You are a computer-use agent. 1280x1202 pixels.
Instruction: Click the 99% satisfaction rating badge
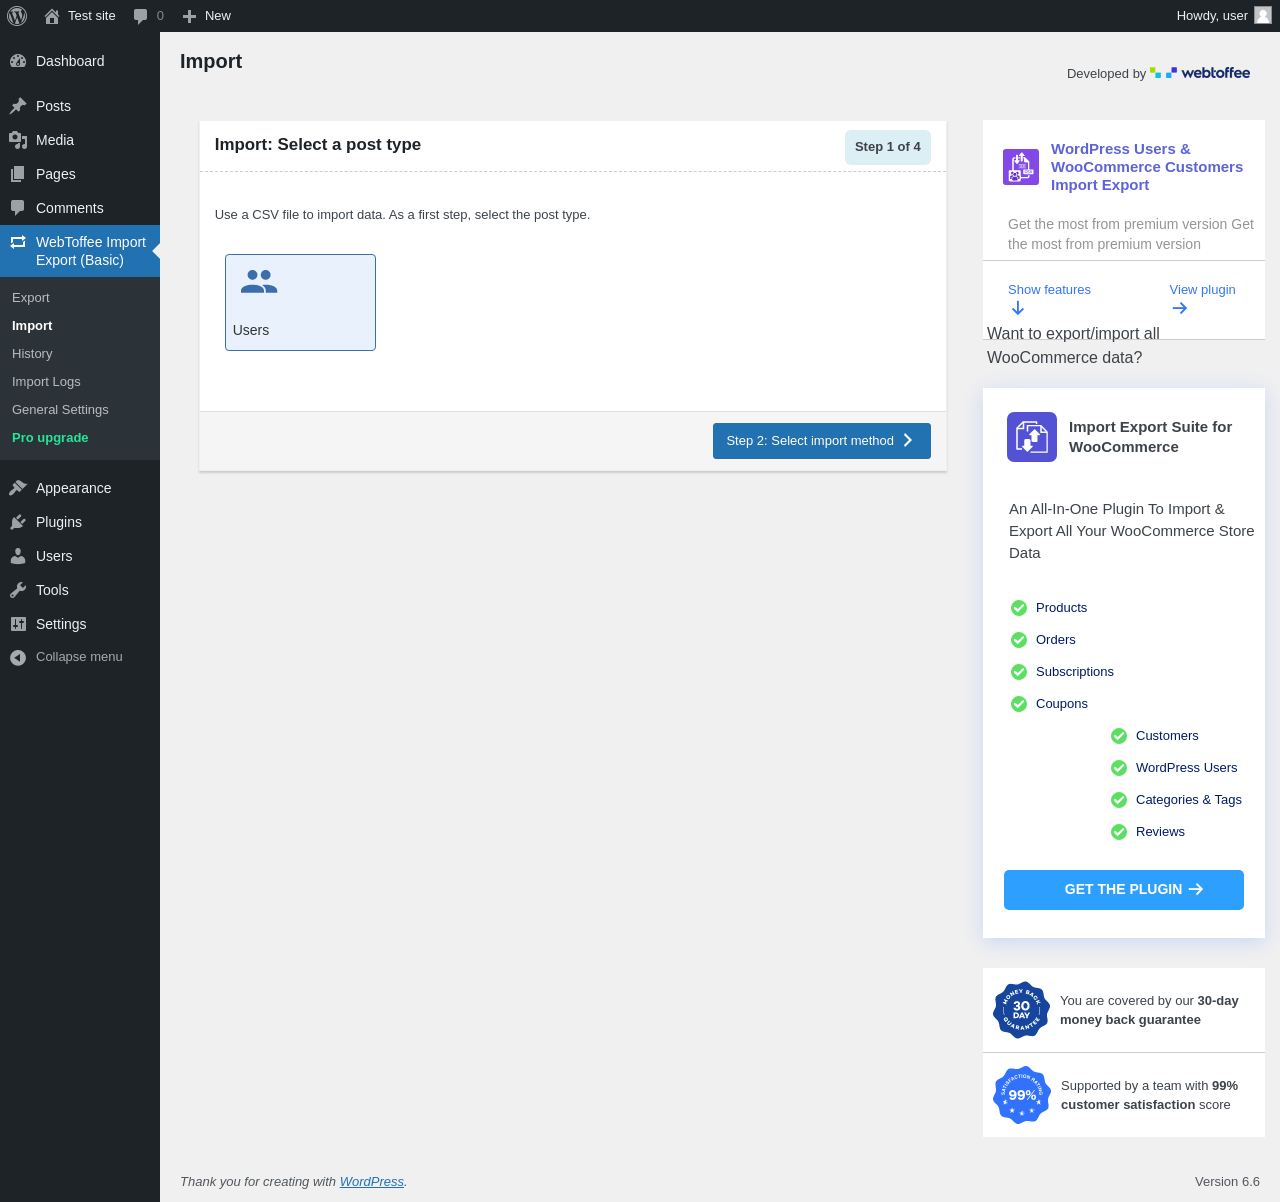[1022, 1095]
